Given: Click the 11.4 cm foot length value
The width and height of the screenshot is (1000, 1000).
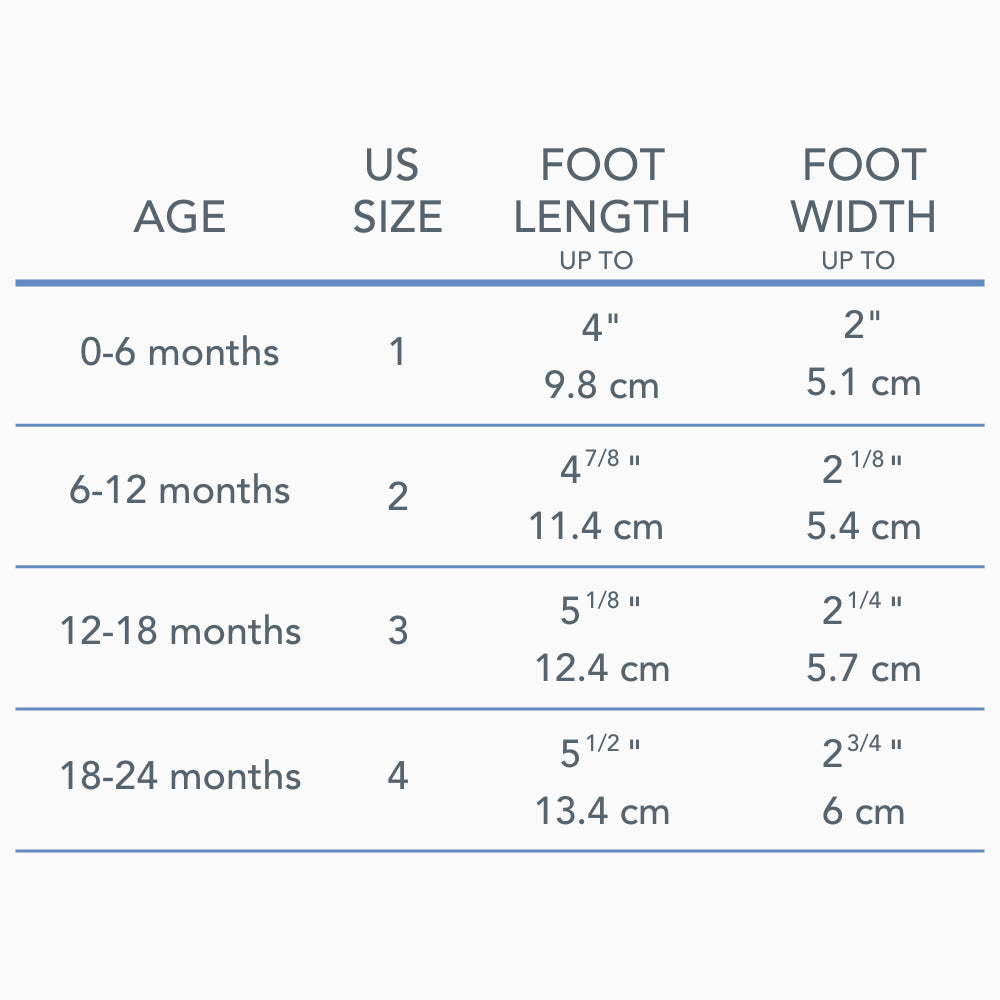Looking at the screenshot, I should coord(596,527).
